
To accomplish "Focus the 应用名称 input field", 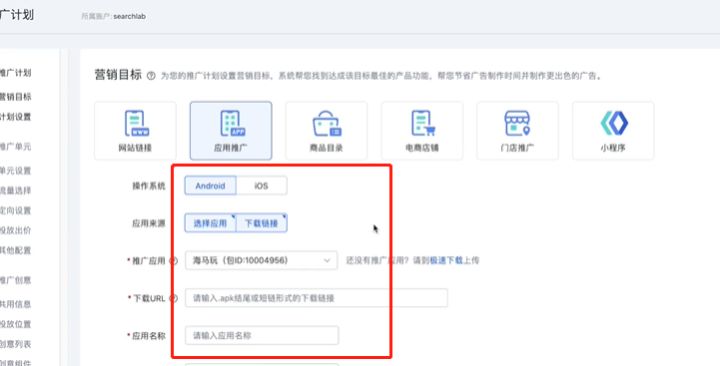I will 262,335.
